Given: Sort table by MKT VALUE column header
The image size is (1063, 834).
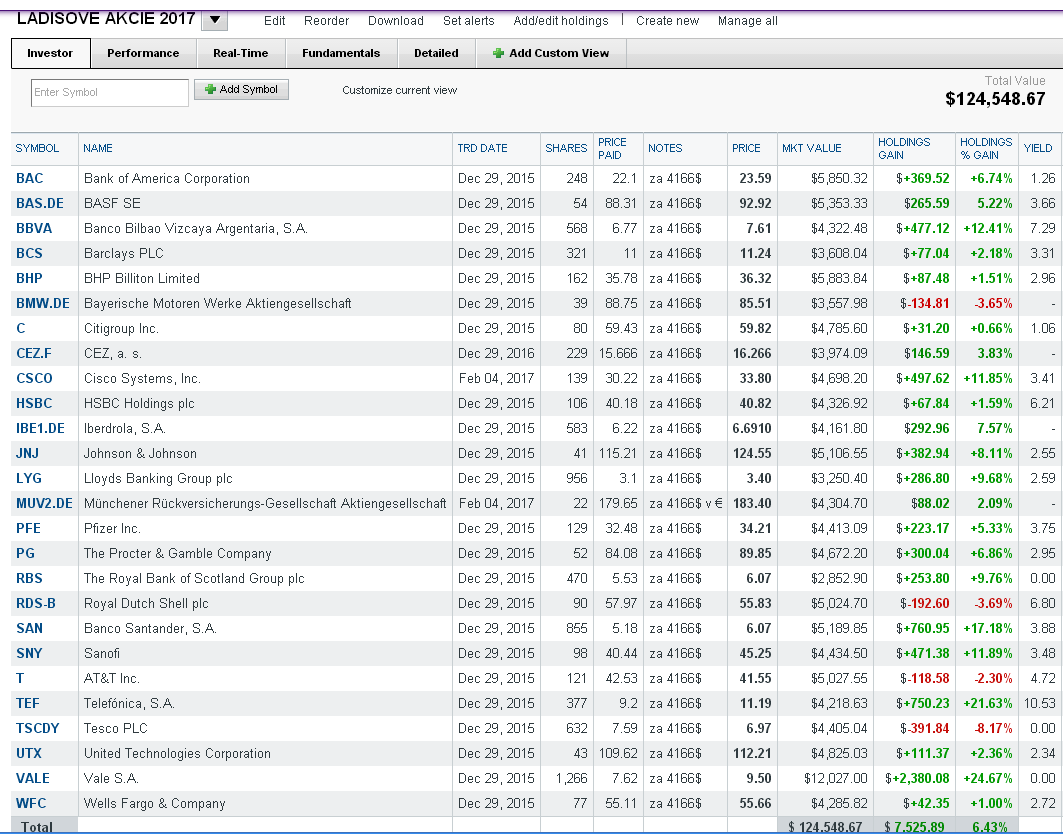Looking at the screenshot, I should point(811,148).
